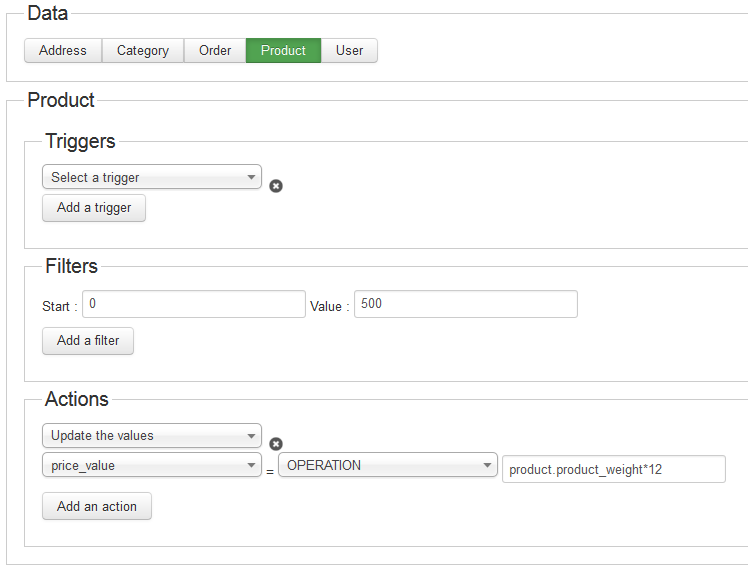Open the price_value field dropdown
This screenshot has width=748, height=566.
pyautogui.click(x=152, y=465)
